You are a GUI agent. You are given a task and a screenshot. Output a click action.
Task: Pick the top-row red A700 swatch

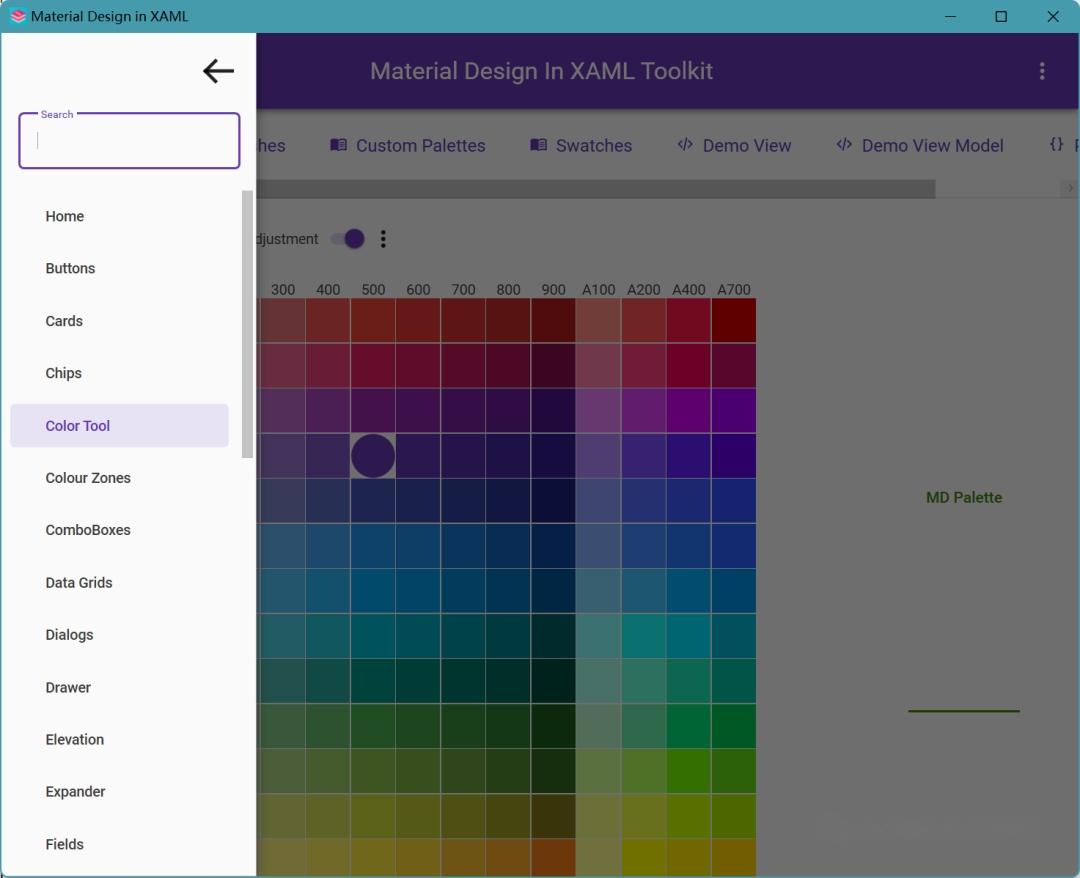tap(734, 320)
